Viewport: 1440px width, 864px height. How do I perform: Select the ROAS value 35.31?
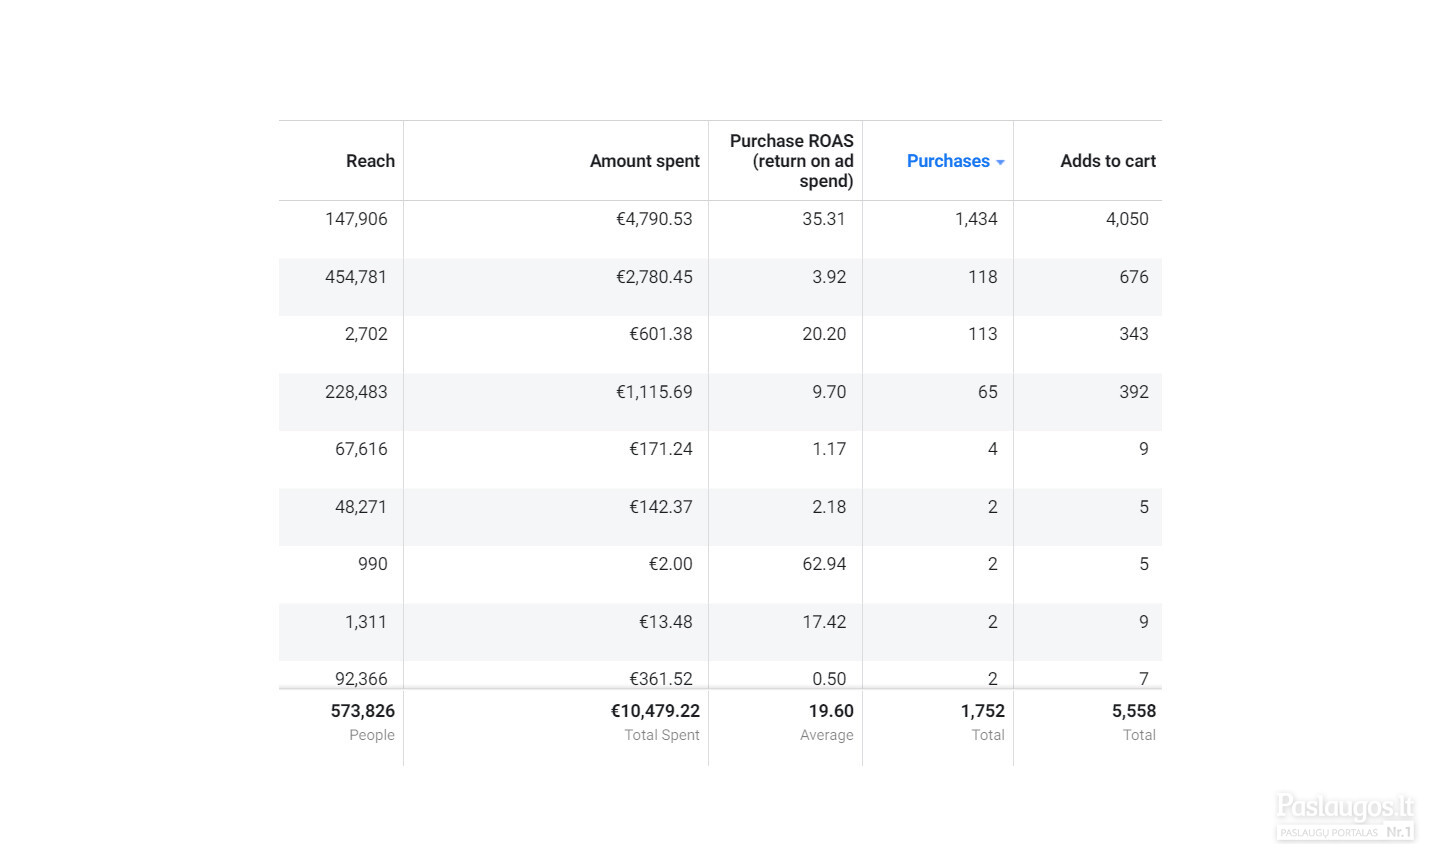point(824,219)
